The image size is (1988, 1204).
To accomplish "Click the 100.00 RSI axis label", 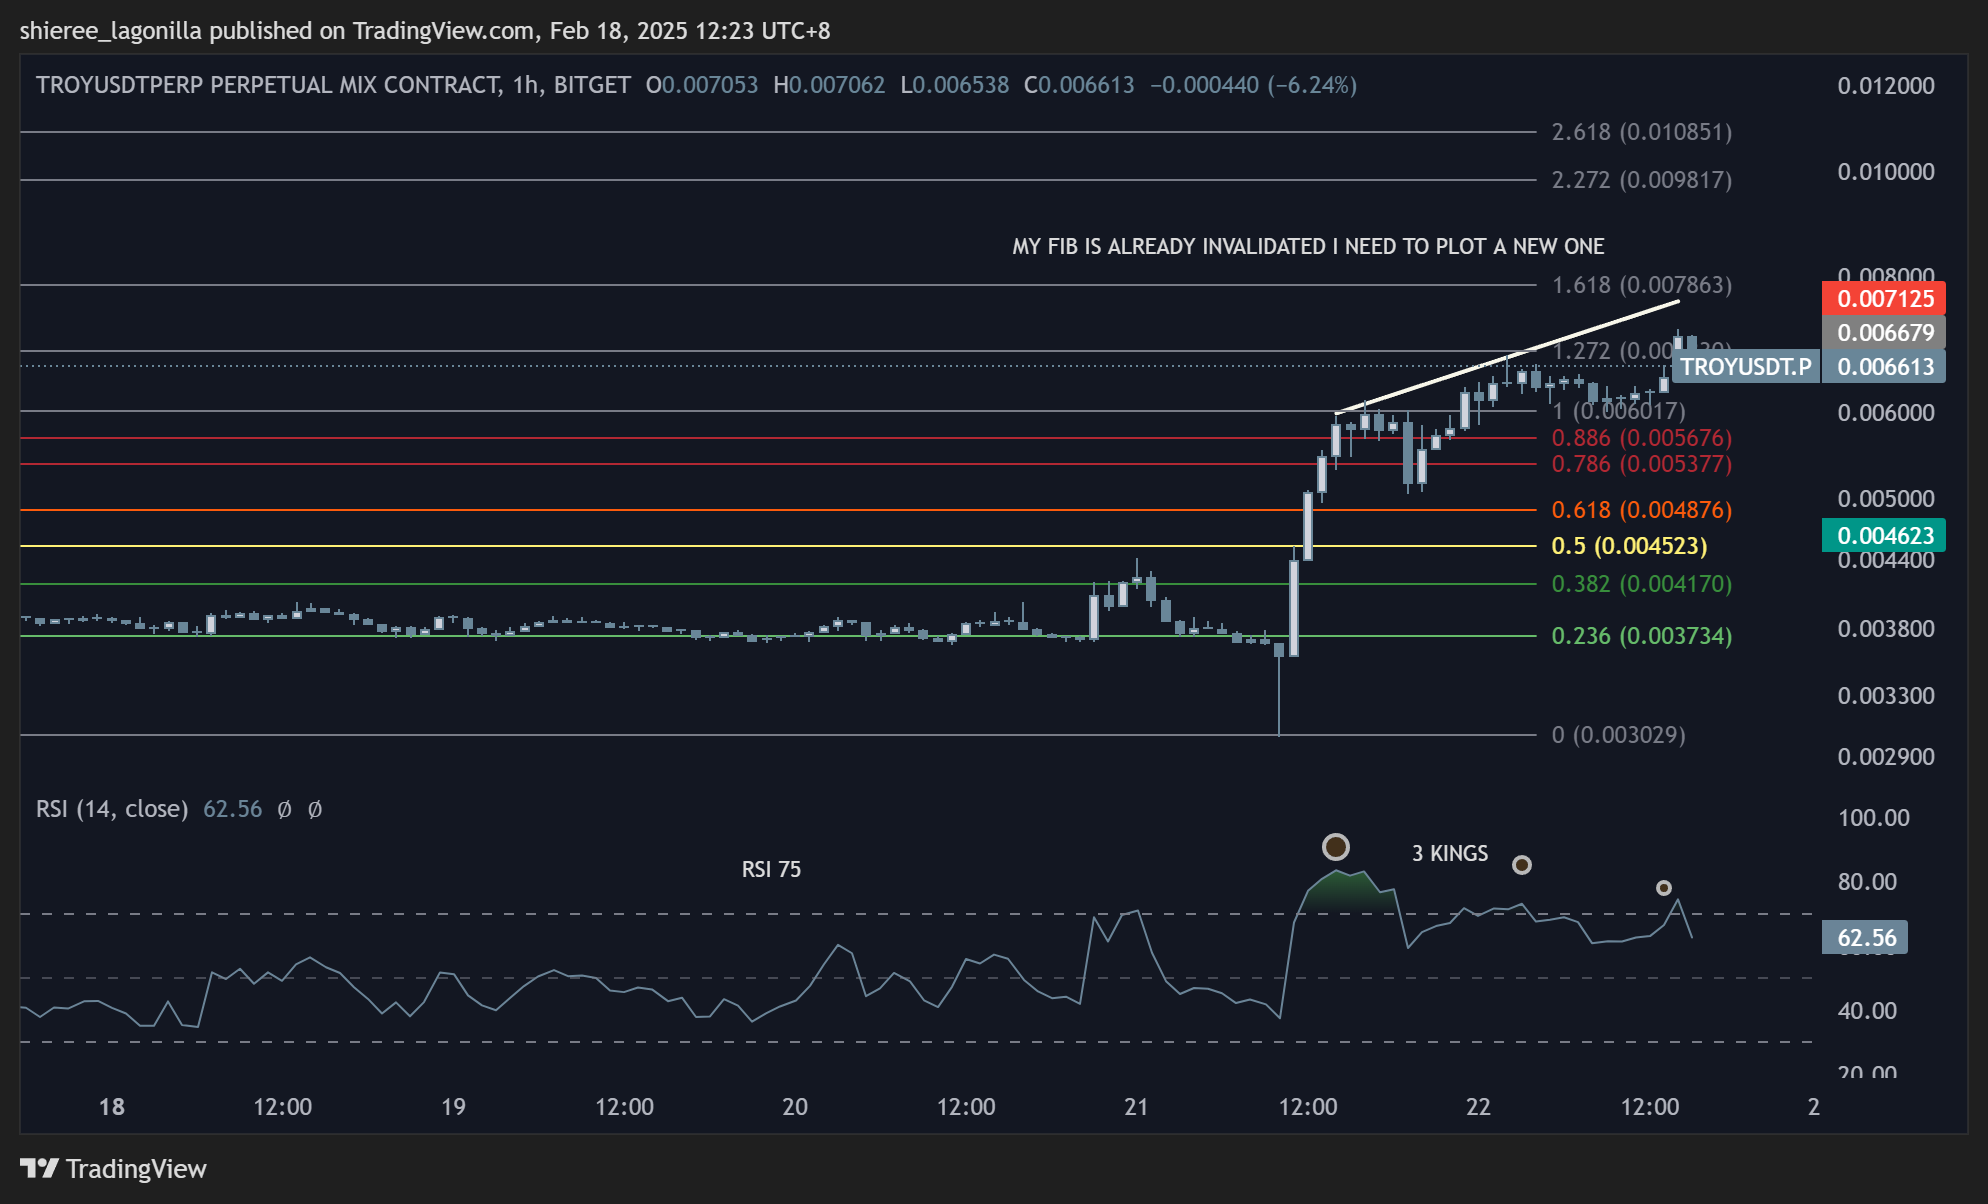I will (x=1874, y=818).
